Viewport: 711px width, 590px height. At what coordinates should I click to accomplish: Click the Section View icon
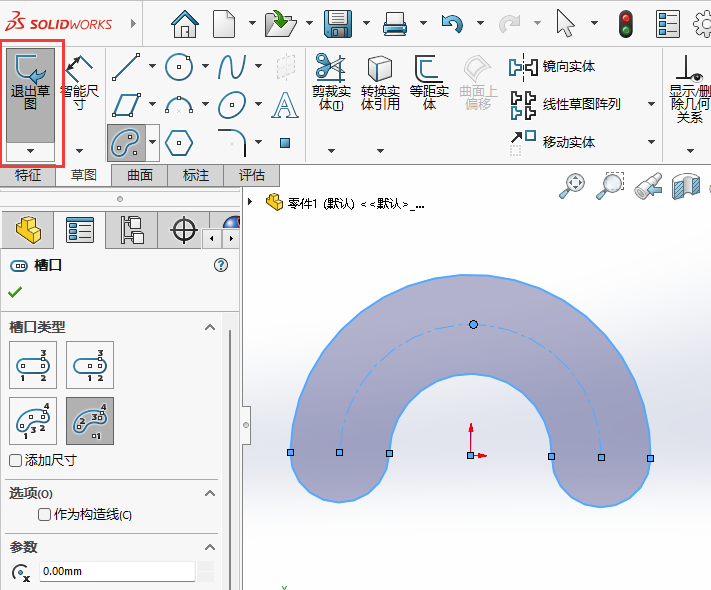(x=686, y=185)
